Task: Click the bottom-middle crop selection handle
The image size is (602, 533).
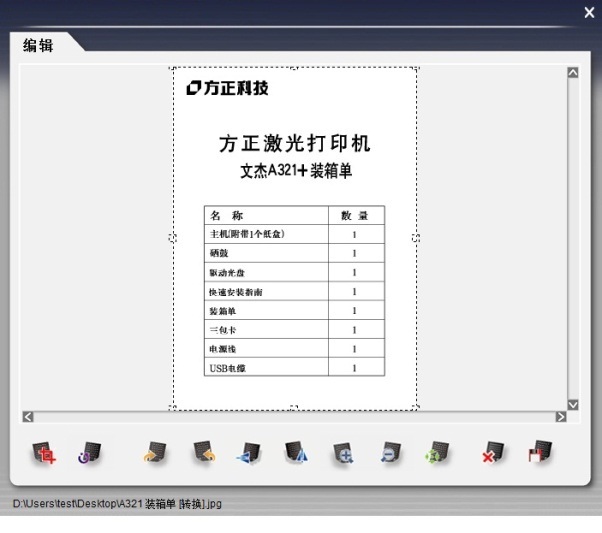Action: click(x=294, y=407)
